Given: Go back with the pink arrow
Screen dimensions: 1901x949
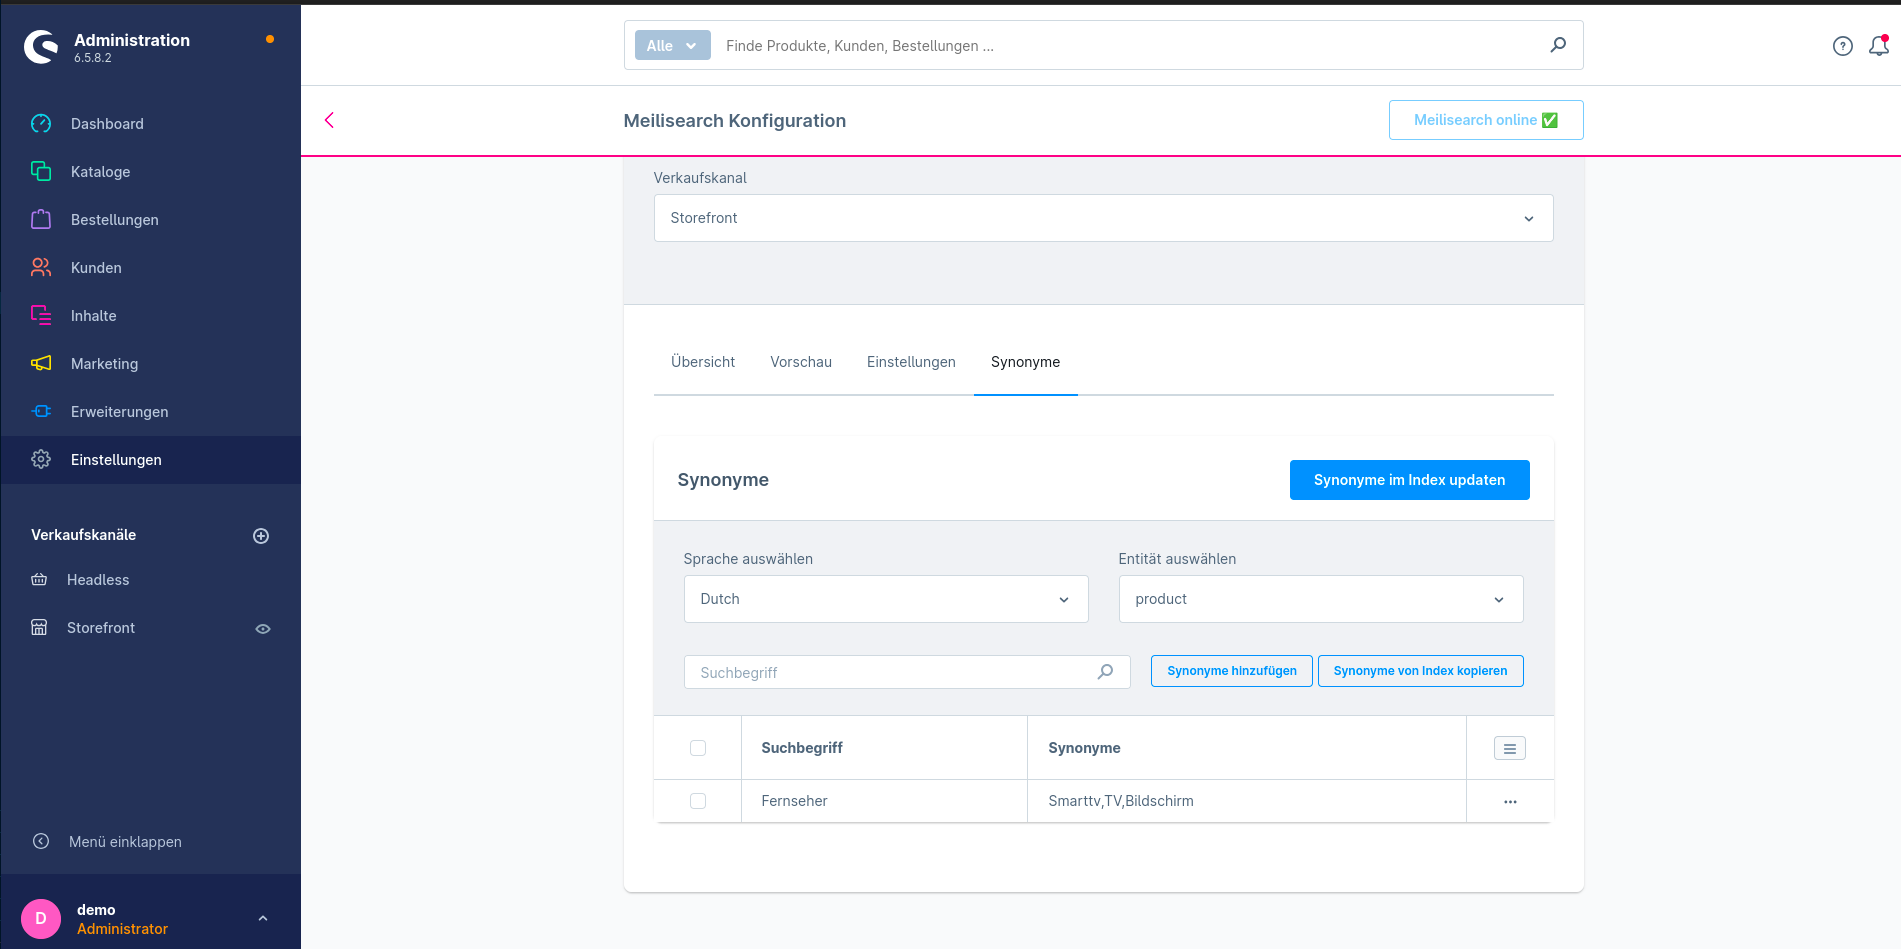Looking at the screenshot, I should [x=329, y=120].
